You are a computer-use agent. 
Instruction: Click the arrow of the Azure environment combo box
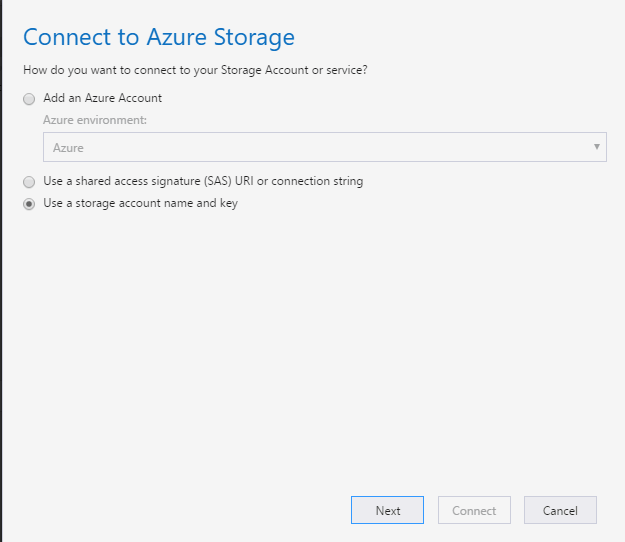tap(597, 147)
